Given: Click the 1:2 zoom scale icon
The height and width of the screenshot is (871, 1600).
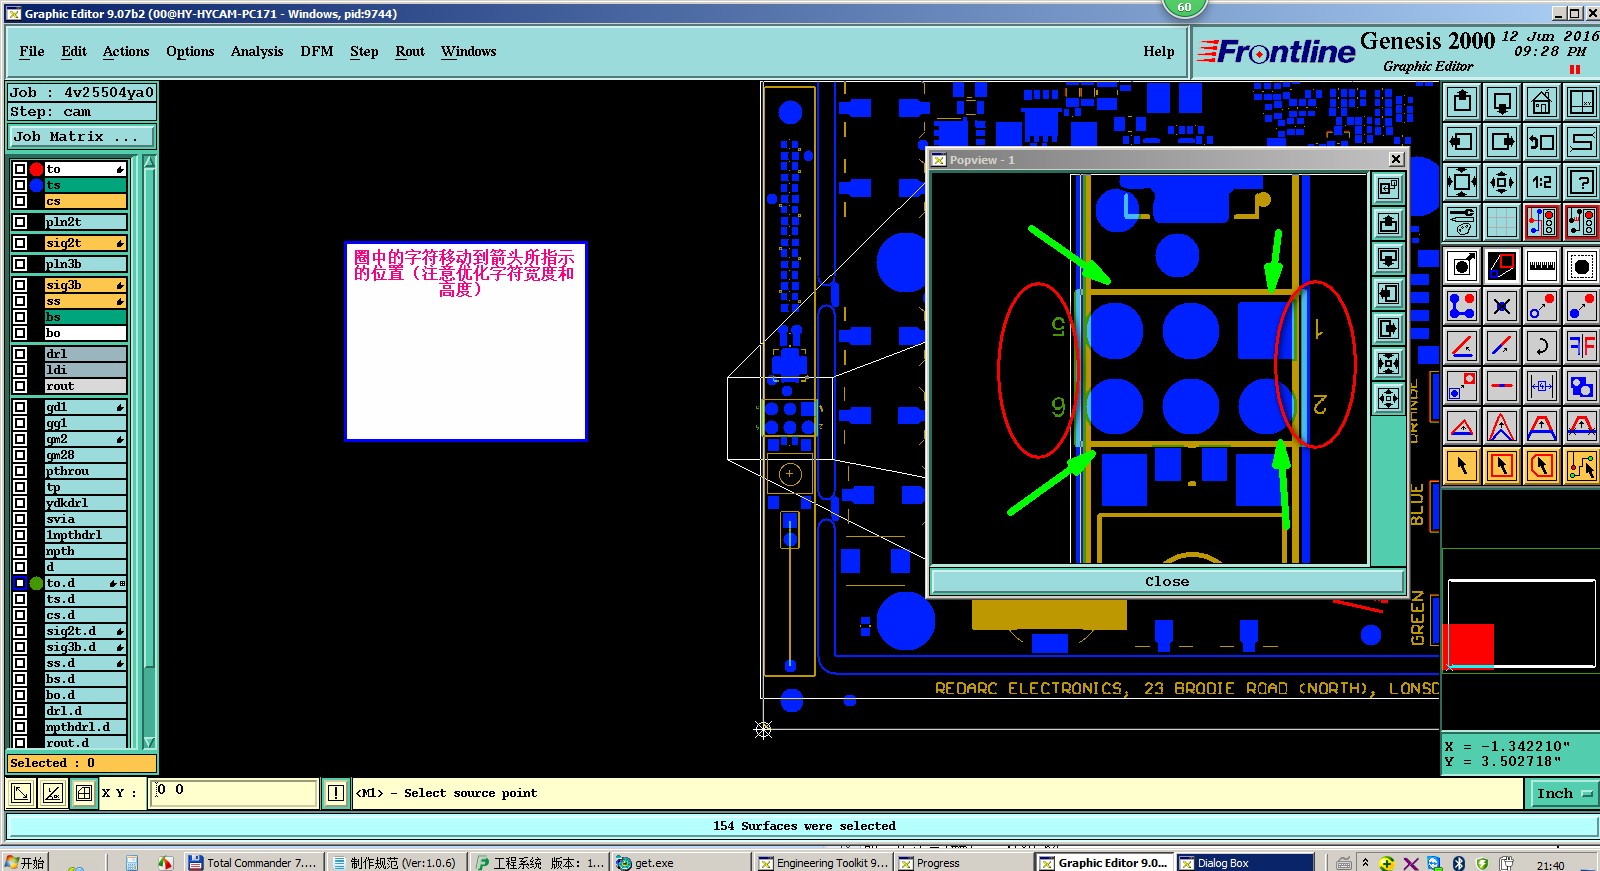Looking at the screenshot, I should 1542,182.
